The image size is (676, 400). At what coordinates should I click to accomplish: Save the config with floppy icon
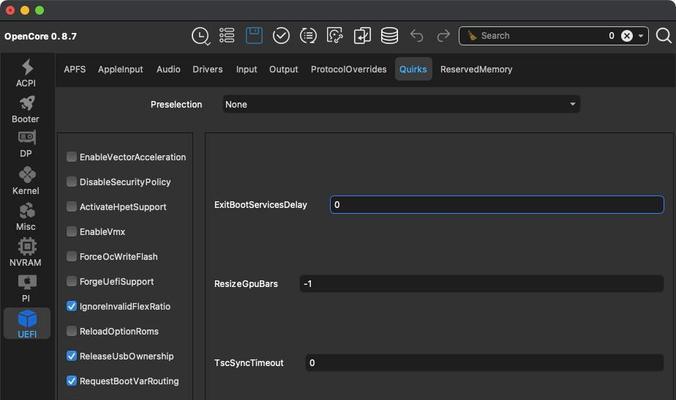254,35
